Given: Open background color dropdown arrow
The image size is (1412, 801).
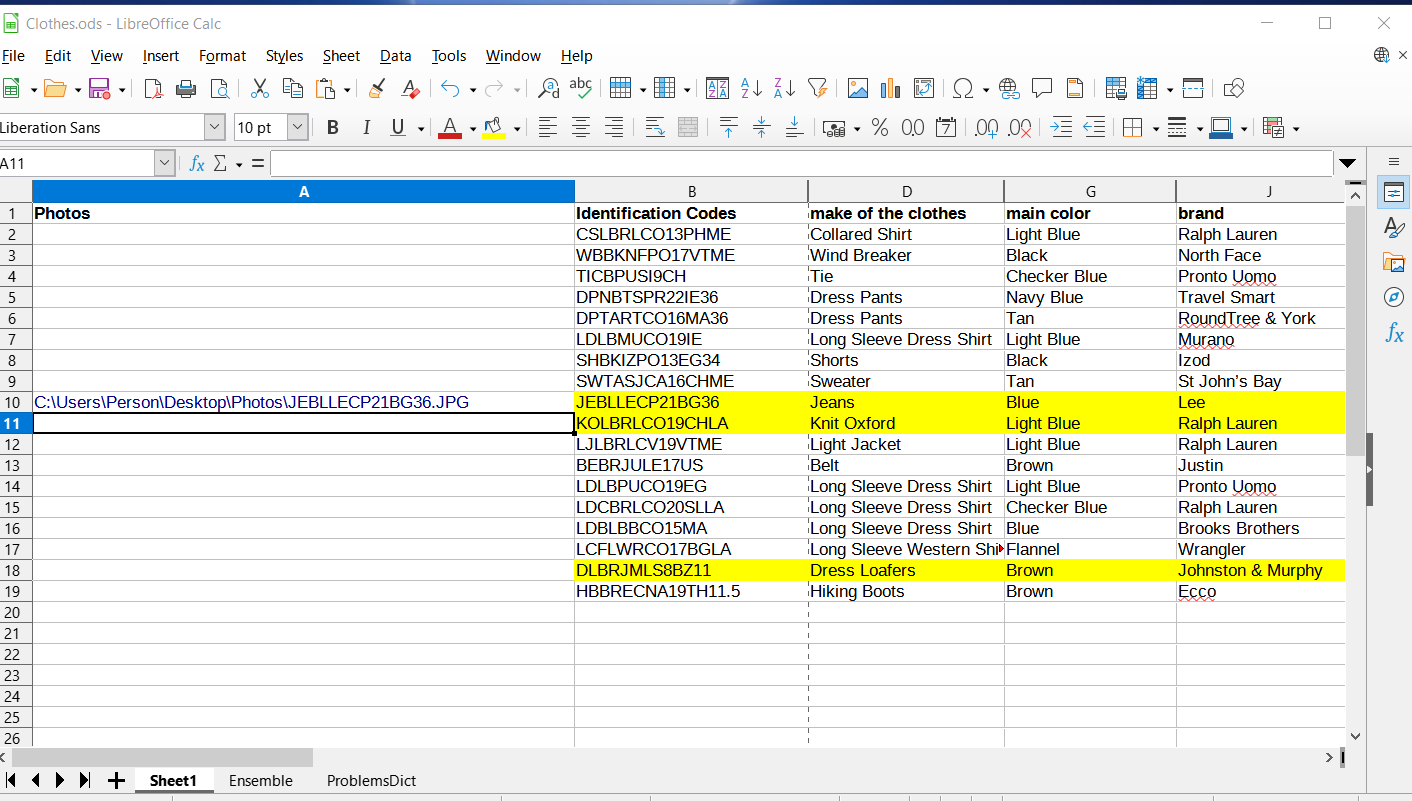Looking at the screenshot, I should pos(517,128).
